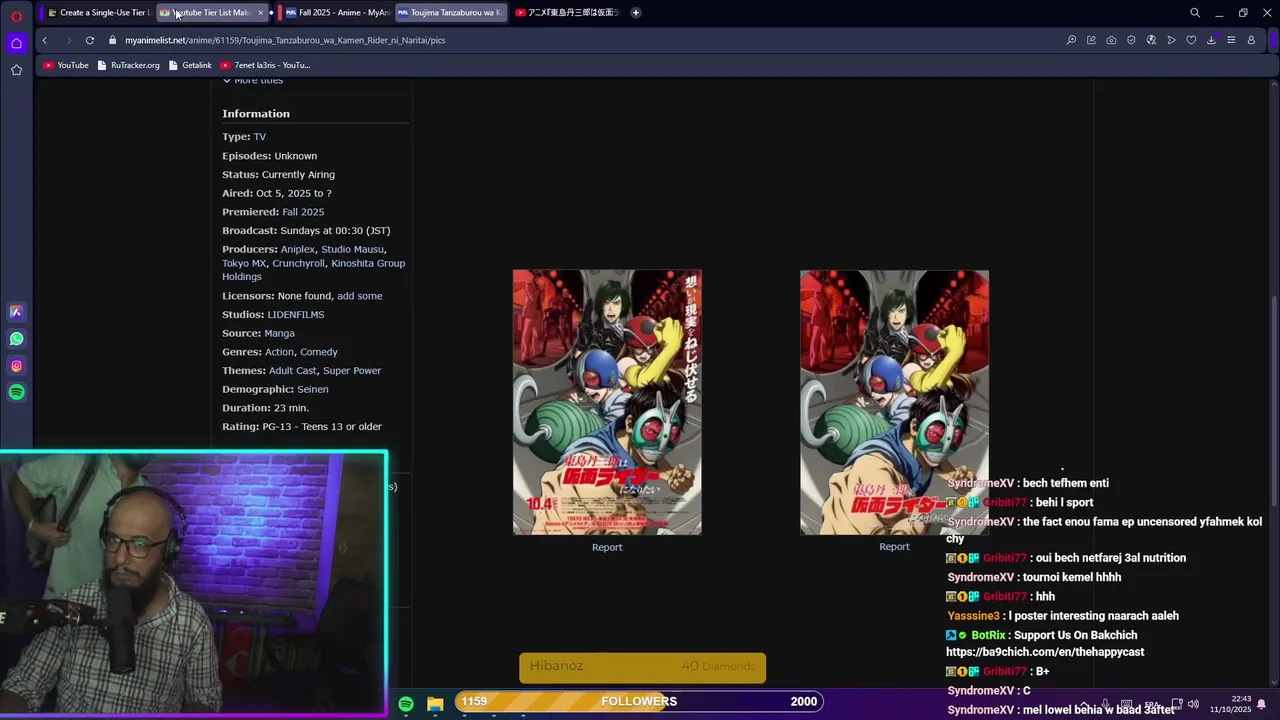Open the profile account icon

1251,40
